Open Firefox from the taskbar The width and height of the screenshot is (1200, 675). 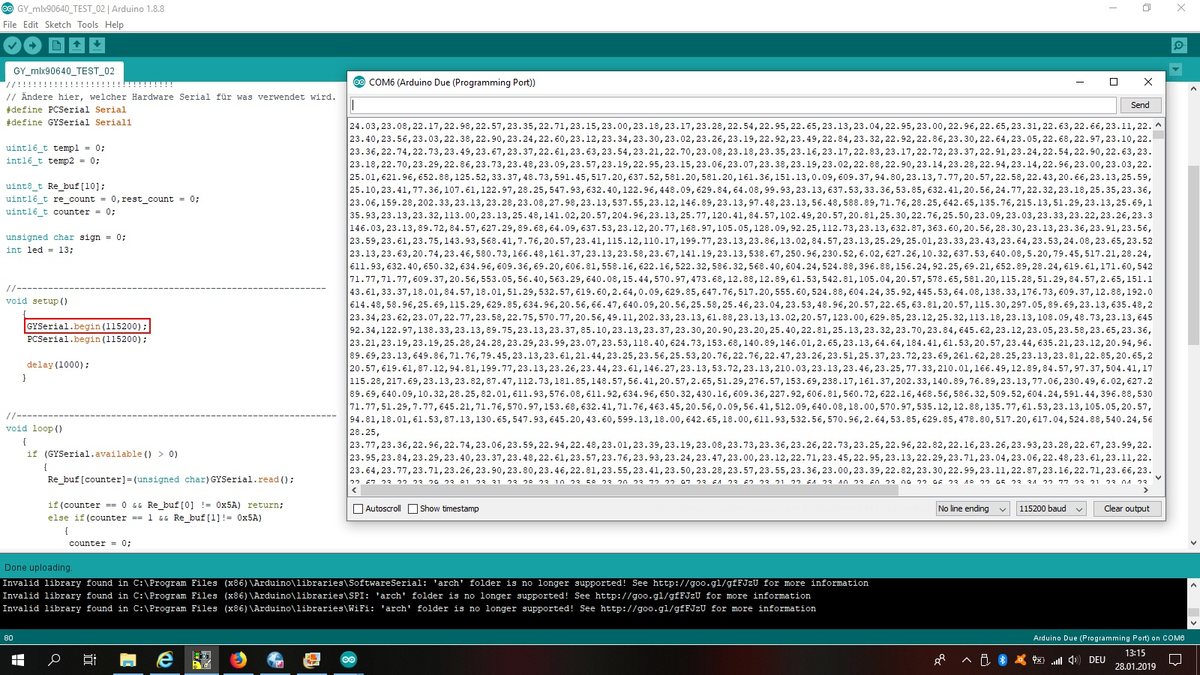click(238, 660)
